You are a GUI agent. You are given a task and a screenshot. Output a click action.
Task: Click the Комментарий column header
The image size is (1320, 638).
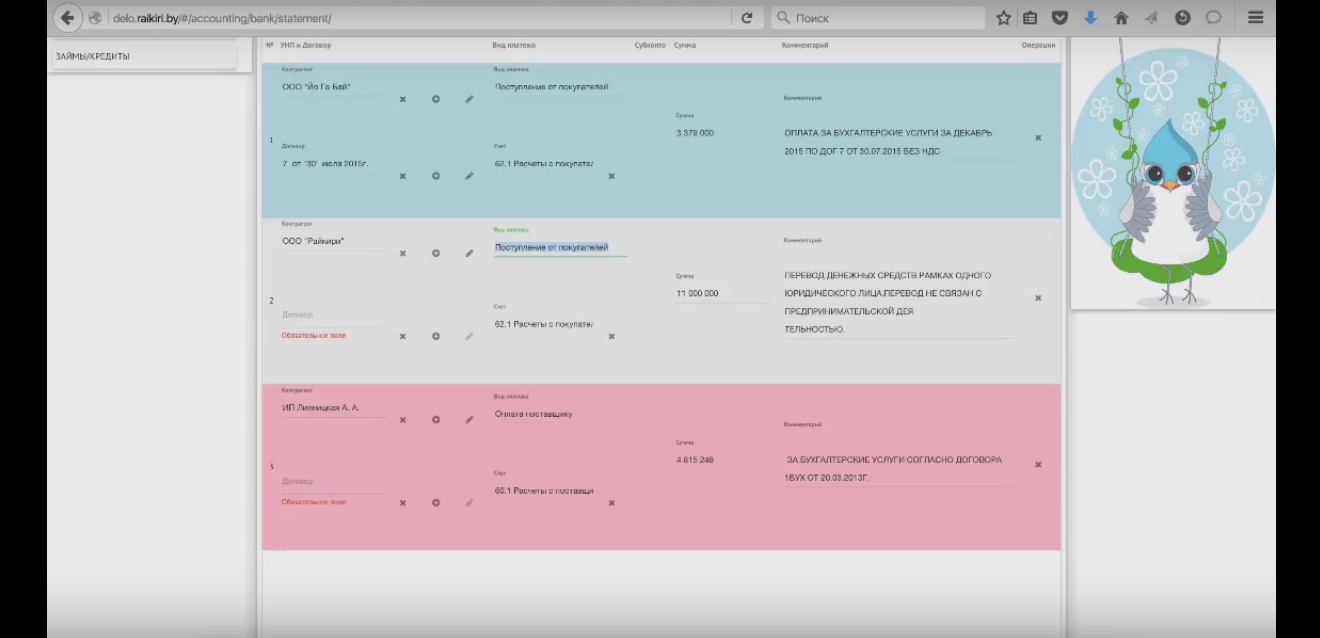[x=805, y=45]
